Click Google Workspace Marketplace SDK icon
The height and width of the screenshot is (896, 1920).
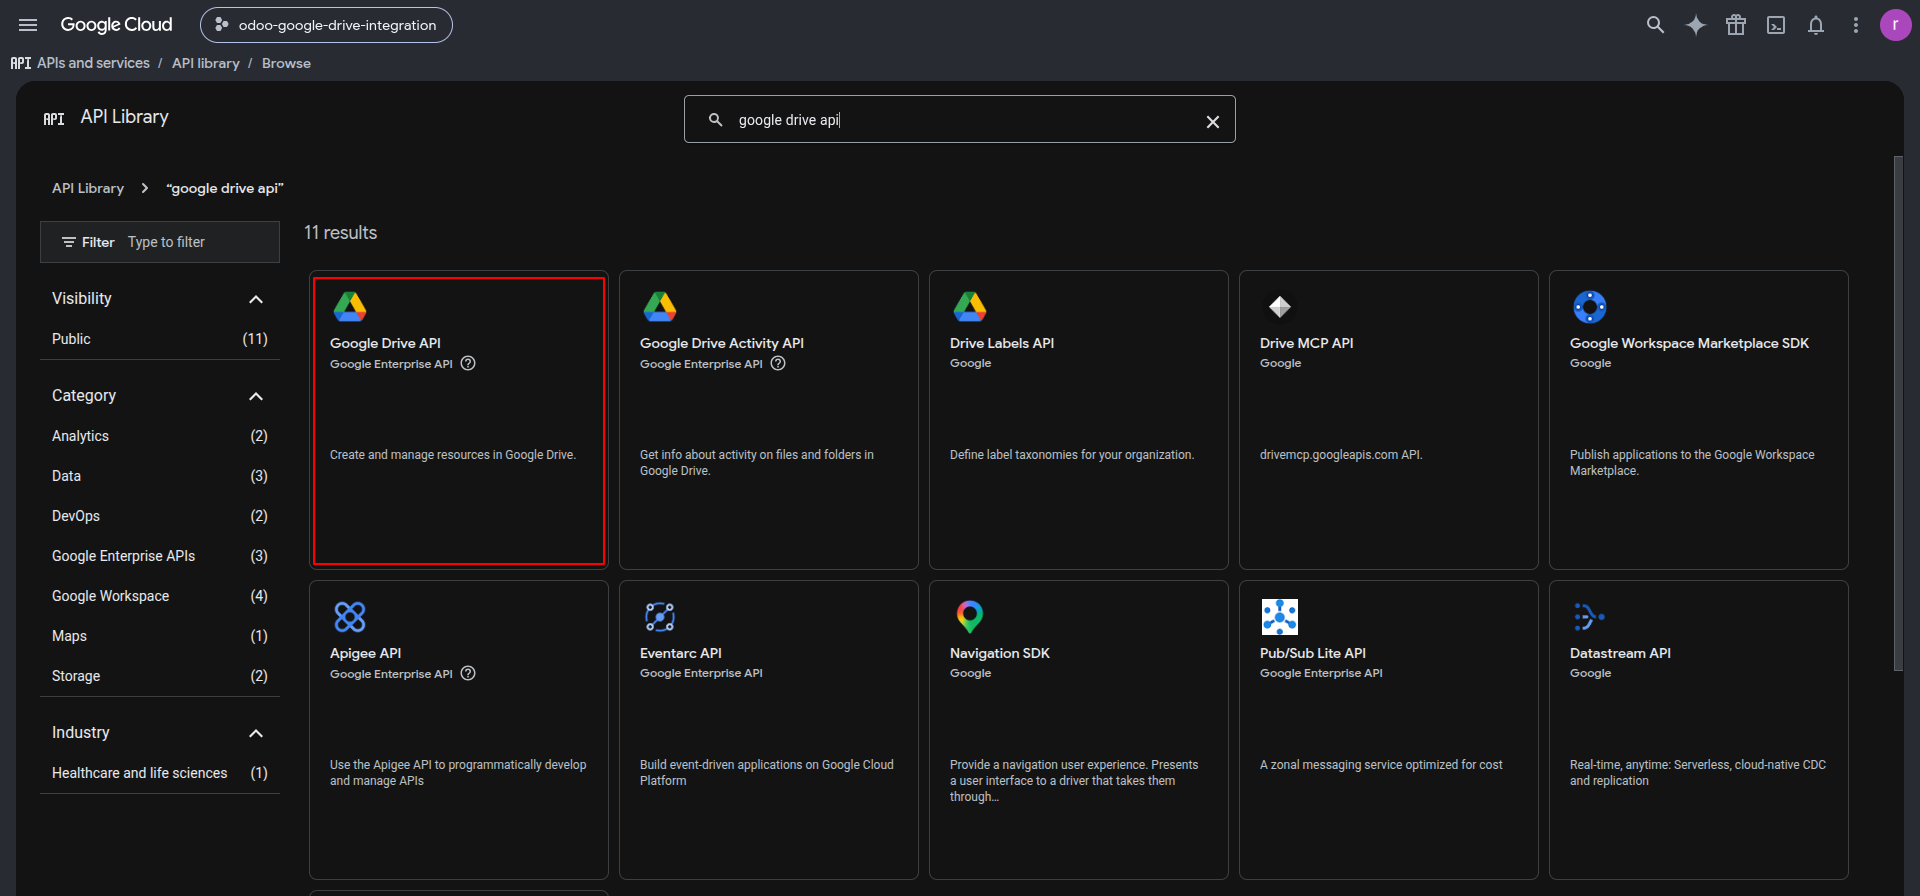coord(1590,307)
